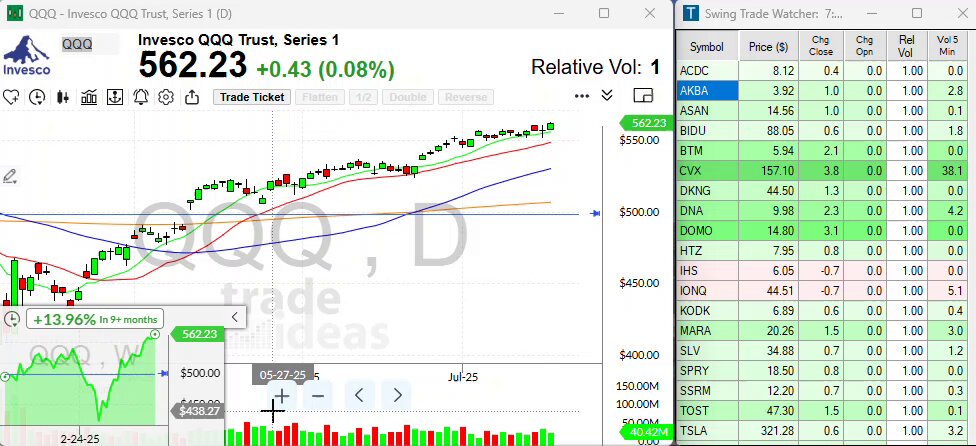Open indicators bar-chart icon in toolbar
Screen dimensions: 976x446
(x=88, y=97)
